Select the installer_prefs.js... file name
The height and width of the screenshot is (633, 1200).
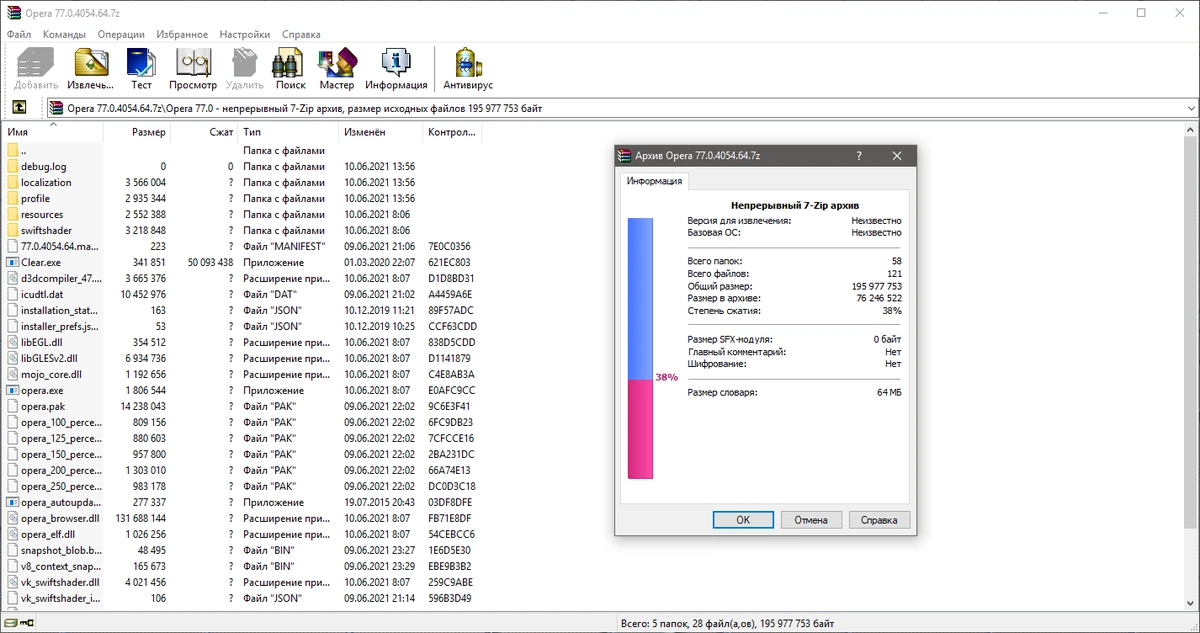click(x=61, y=326)
